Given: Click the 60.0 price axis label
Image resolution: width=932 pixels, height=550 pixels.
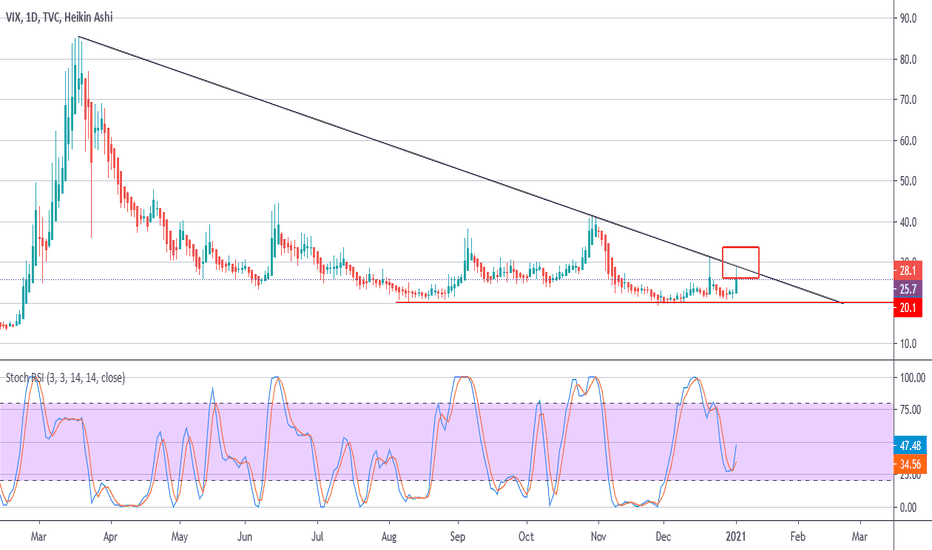Looking at the screenshot, I should tap(908, 141).
